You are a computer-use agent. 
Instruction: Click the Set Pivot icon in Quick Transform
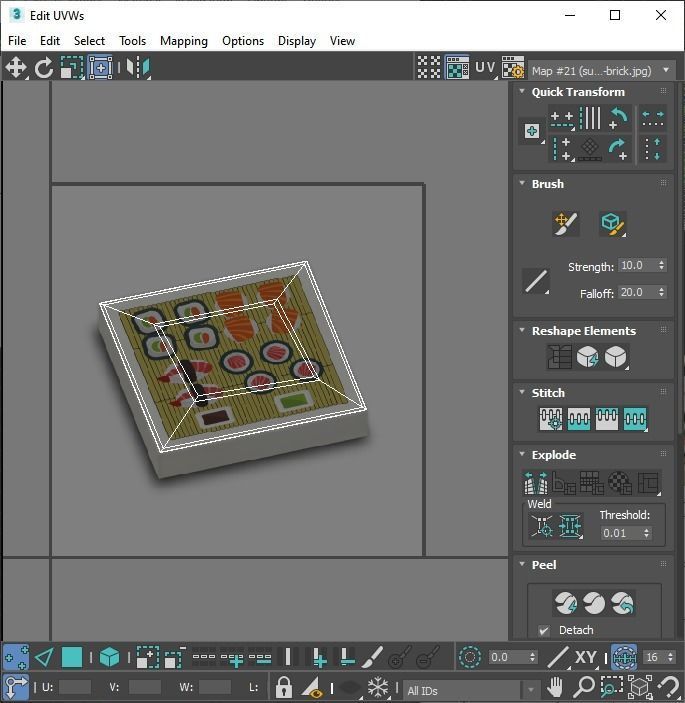[532, 131]
